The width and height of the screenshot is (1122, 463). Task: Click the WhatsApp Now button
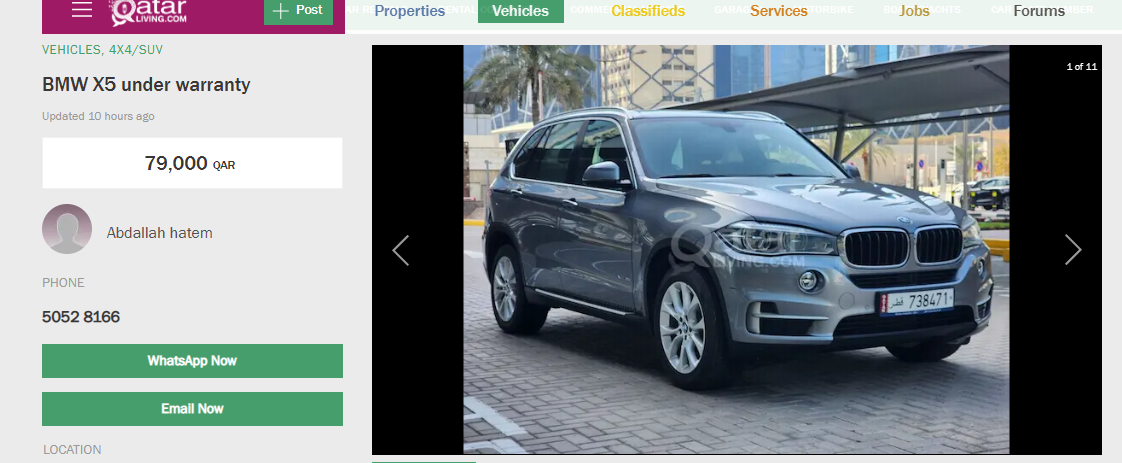pyautogui.click(x=192, y=361)
